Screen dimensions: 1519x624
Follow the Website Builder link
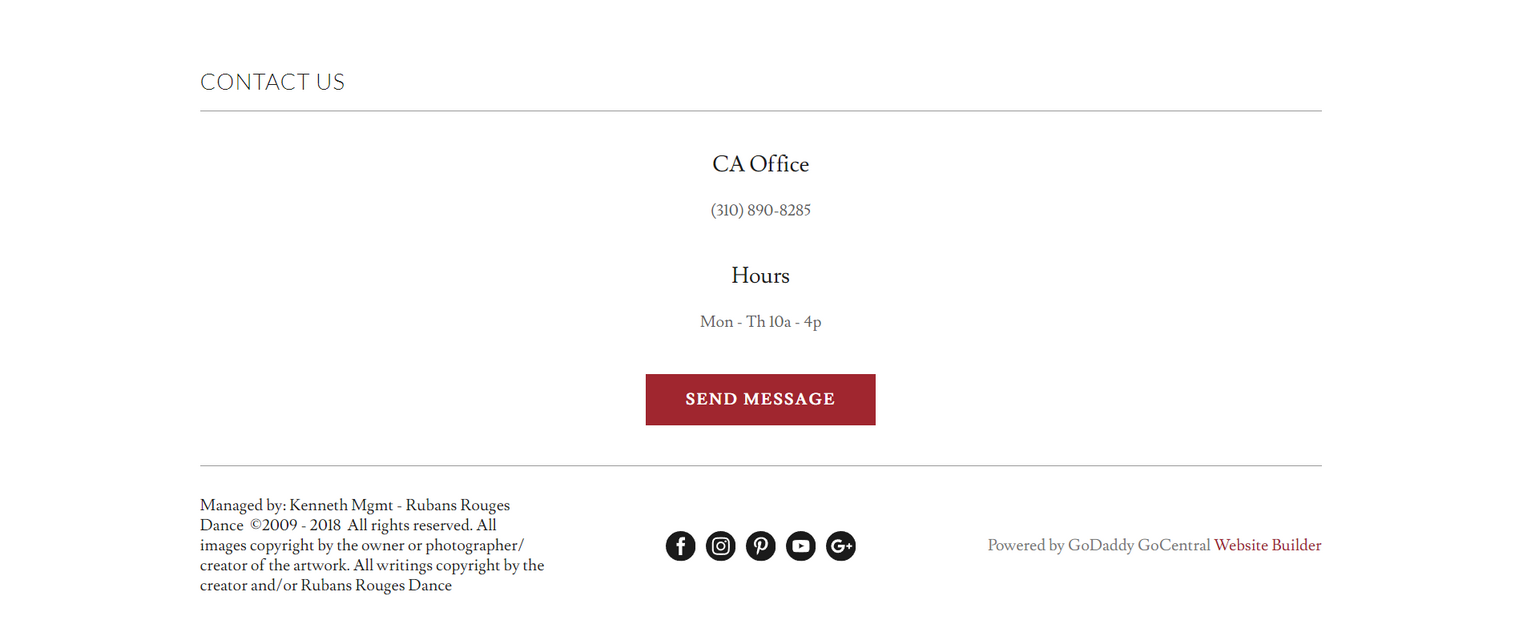pyautogui.click(x=1267, y=546)
